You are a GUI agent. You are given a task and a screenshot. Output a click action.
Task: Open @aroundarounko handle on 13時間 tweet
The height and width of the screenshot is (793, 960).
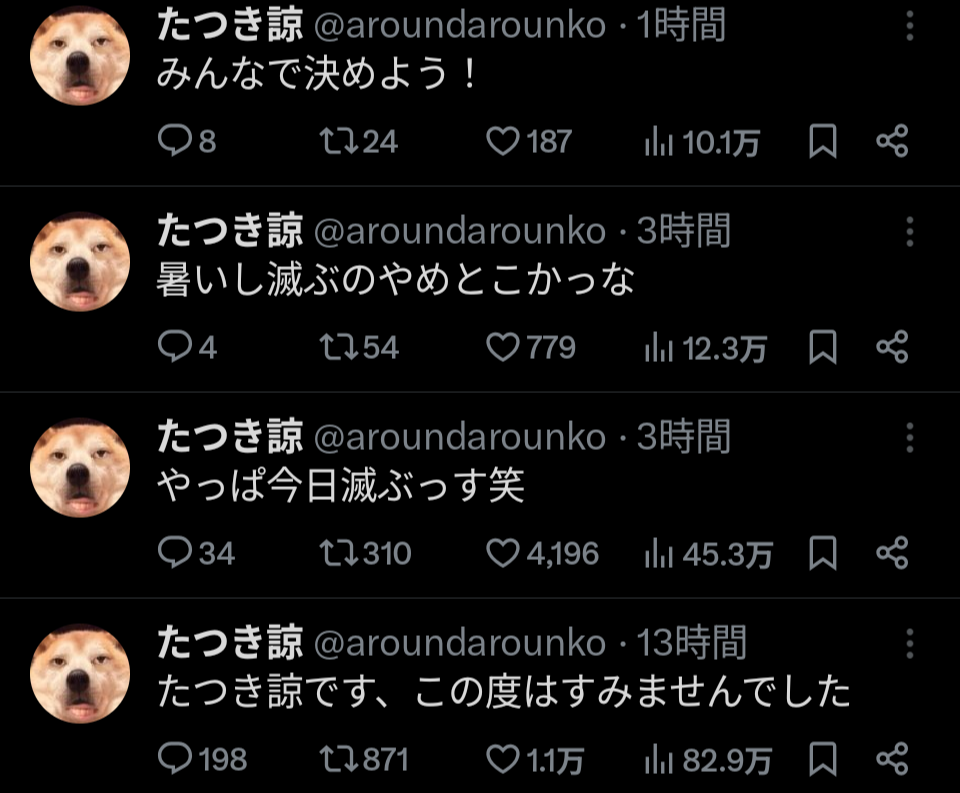(460, 643)
